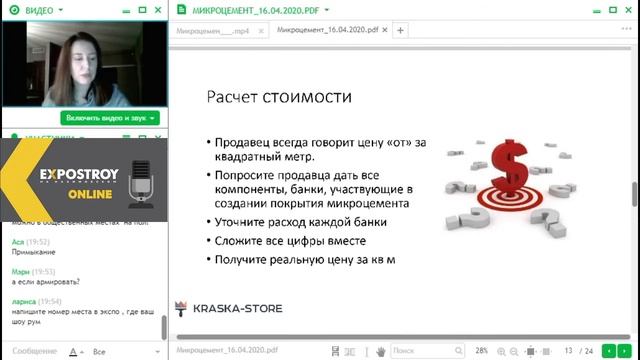Close the ВИДЕО panel
The height and width of the screenshot is (360, 640).
[158, 10]
